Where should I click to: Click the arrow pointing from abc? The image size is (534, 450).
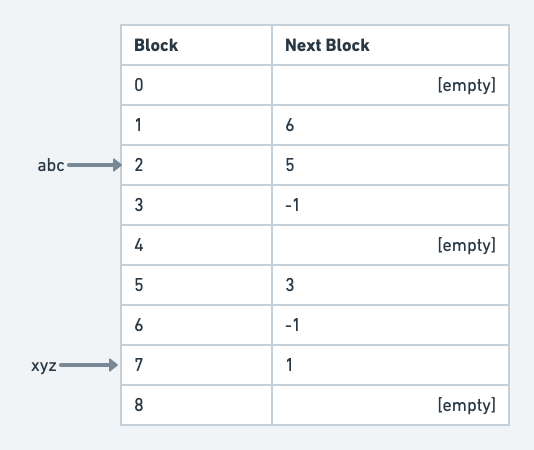(94, 165)
